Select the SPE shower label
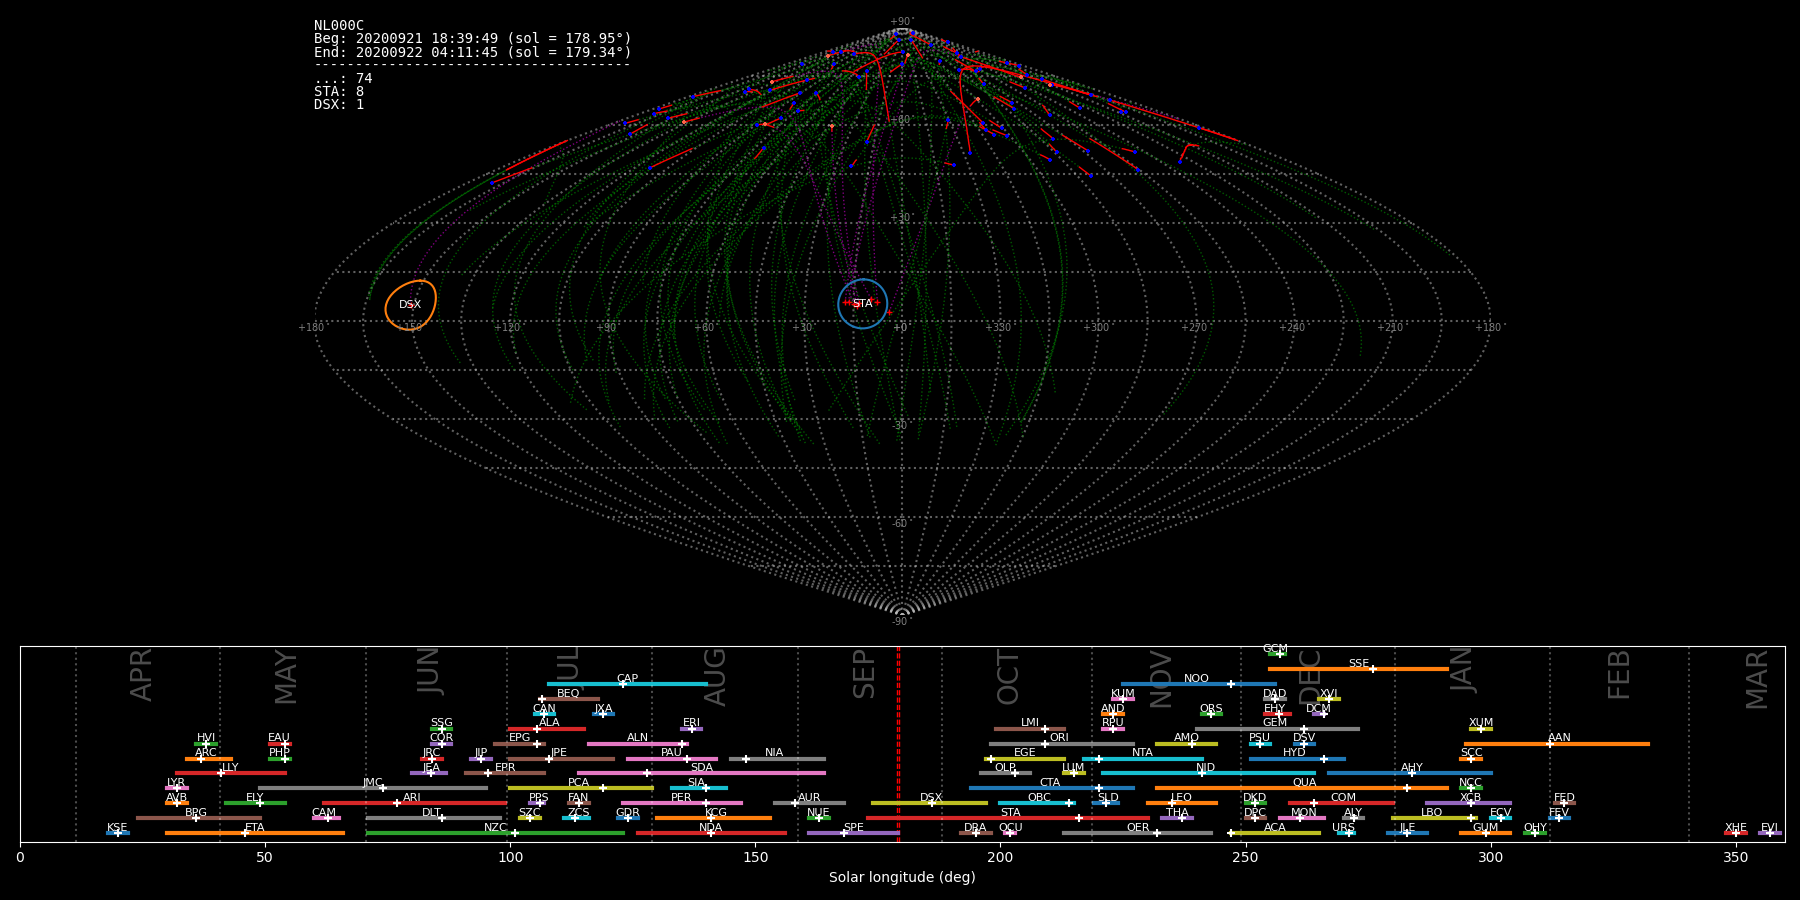This screenshot has height=900, width=1800. click(x=853, y=828)
